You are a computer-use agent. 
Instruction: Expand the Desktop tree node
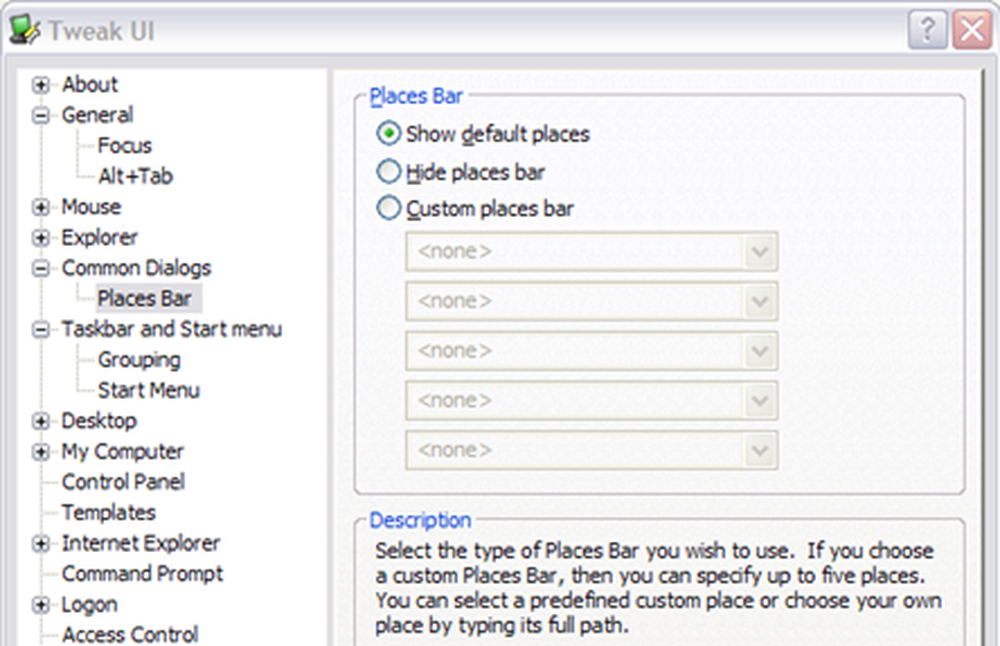(x=41, y=422)
